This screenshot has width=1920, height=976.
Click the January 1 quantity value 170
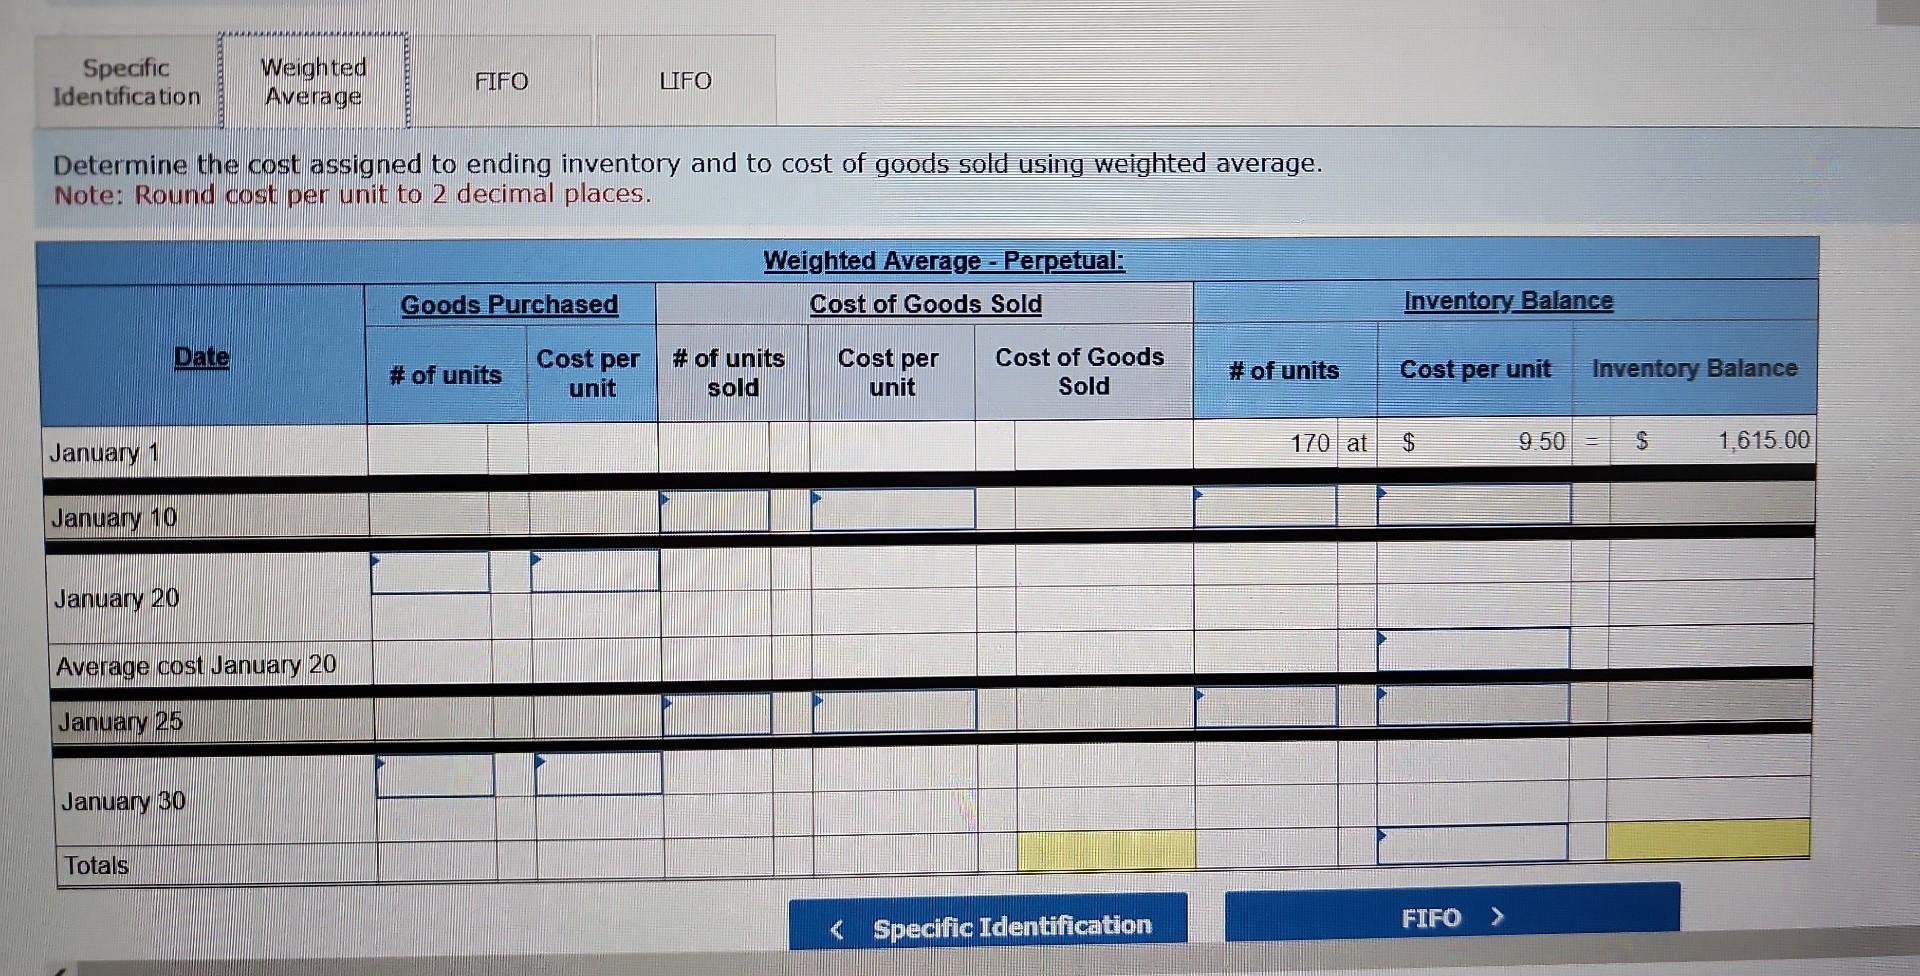click(x=1310, y=442)
